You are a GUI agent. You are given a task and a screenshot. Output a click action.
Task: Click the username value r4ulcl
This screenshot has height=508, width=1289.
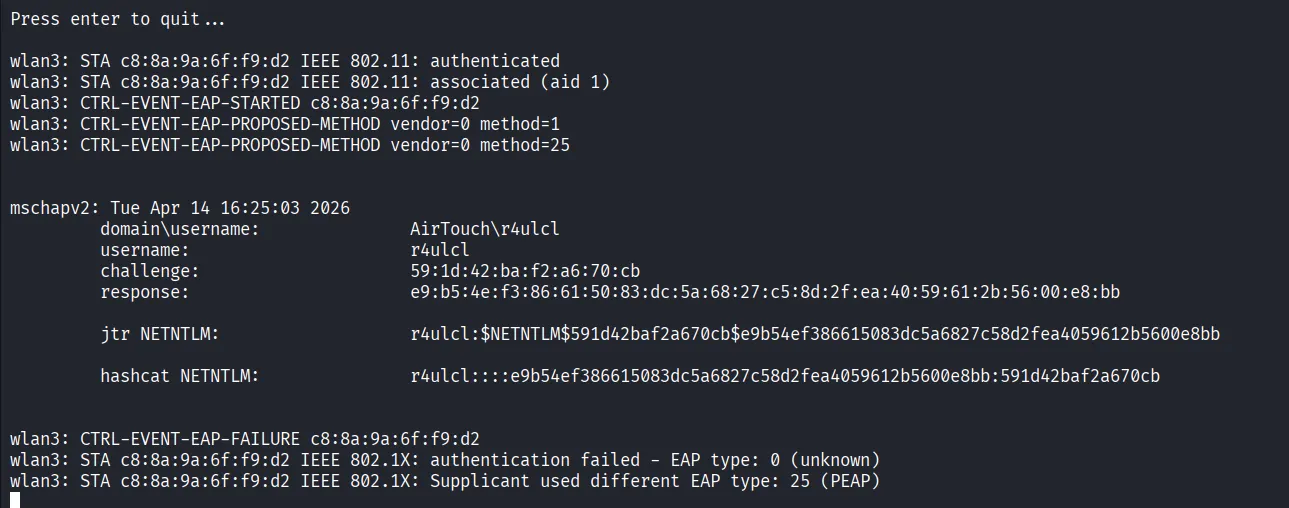coord(440,250)
